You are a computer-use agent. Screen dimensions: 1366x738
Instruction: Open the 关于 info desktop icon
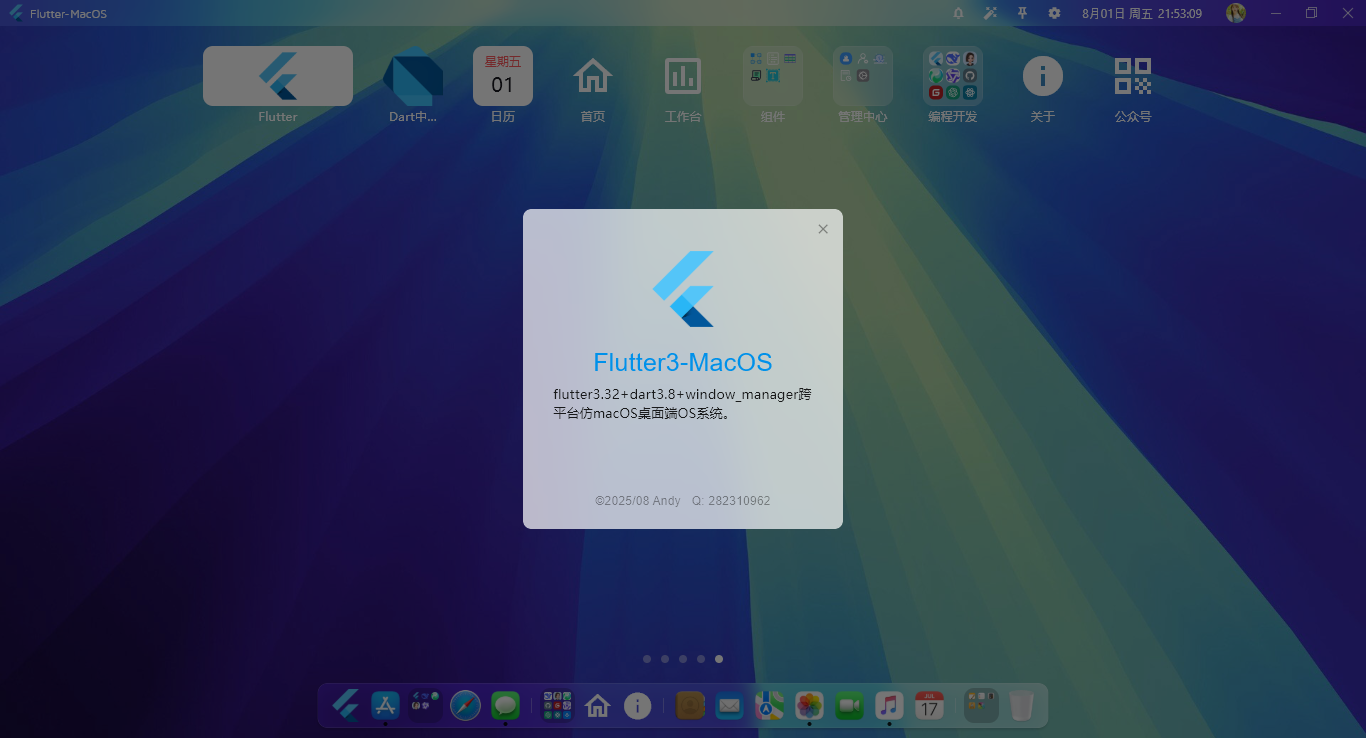tap(1043, 76)
